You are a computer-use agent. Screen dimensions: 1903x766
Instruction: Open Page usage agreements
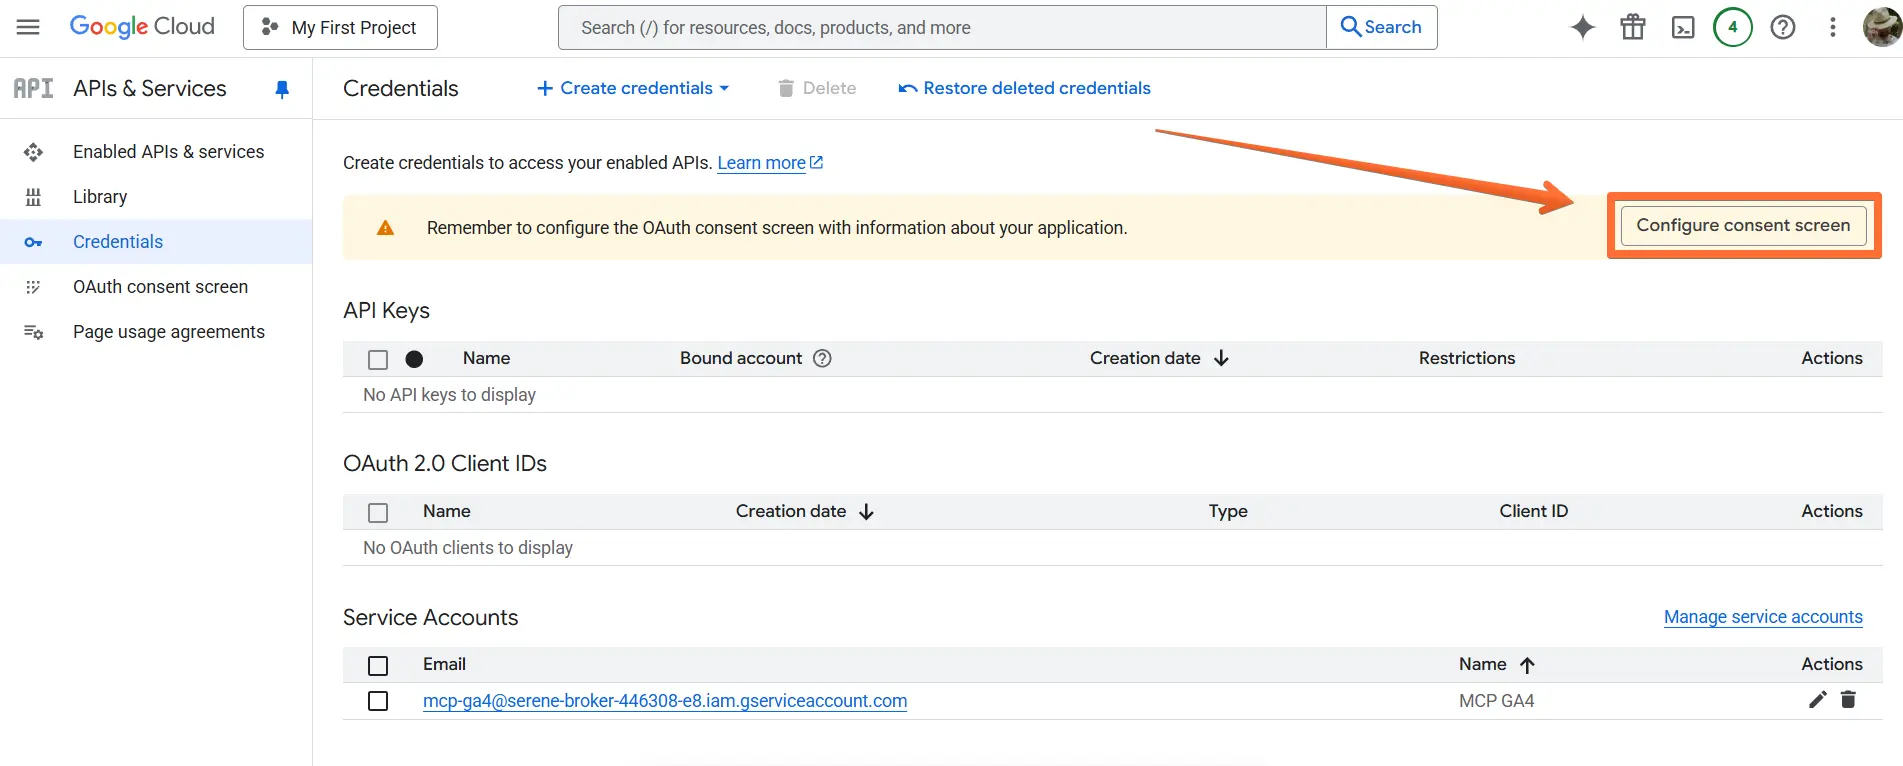pos(169,332)
